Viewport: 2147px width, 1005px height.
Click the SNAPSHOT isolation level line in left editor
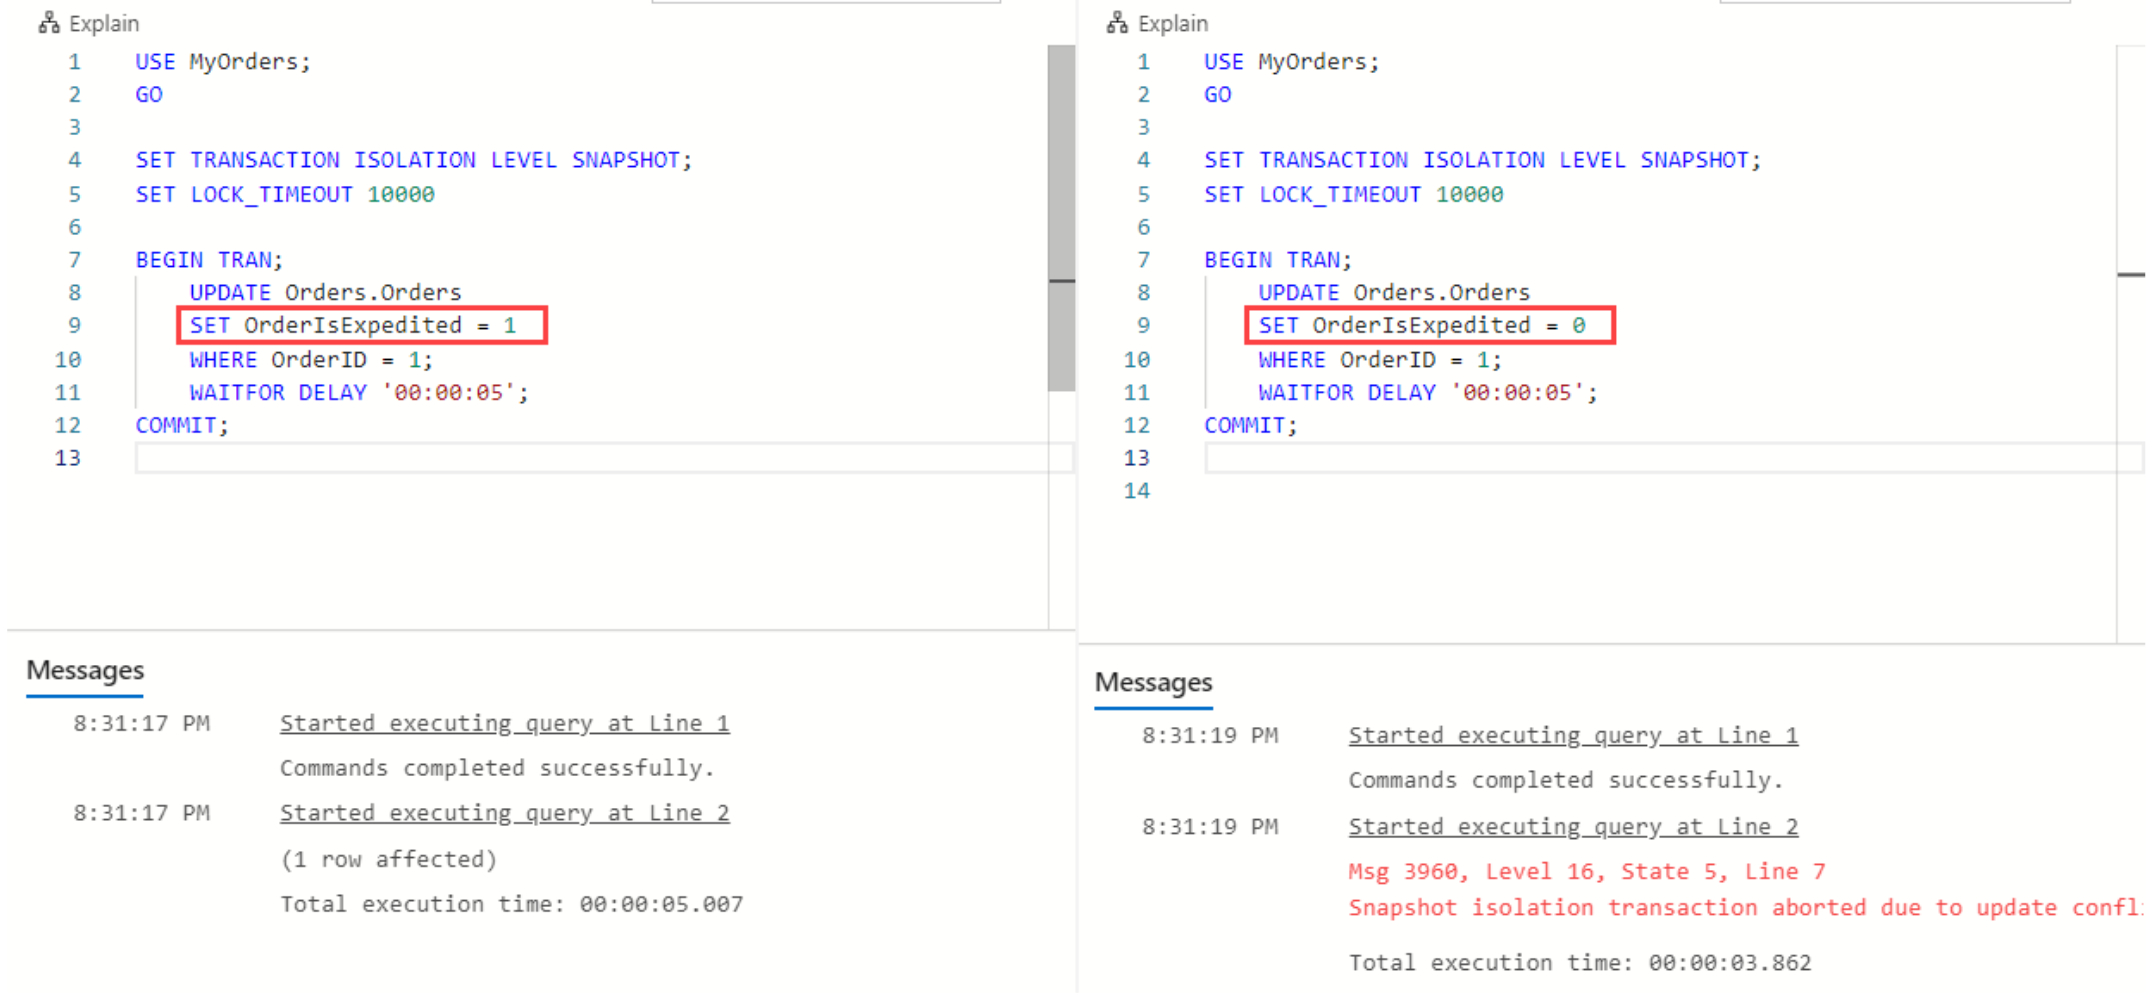point(413,160)
